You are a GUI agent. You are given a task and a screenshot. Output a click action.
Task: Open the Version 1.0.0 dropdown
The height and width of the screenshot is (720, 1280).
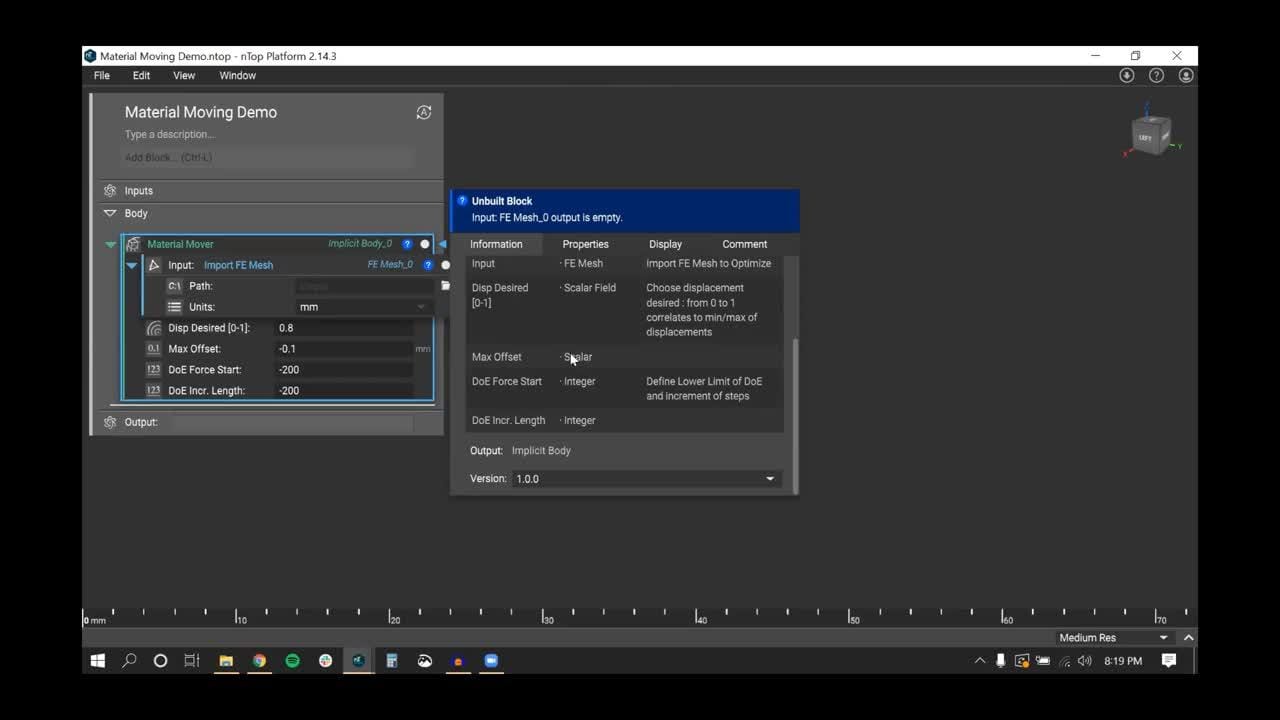click(646, 479)
